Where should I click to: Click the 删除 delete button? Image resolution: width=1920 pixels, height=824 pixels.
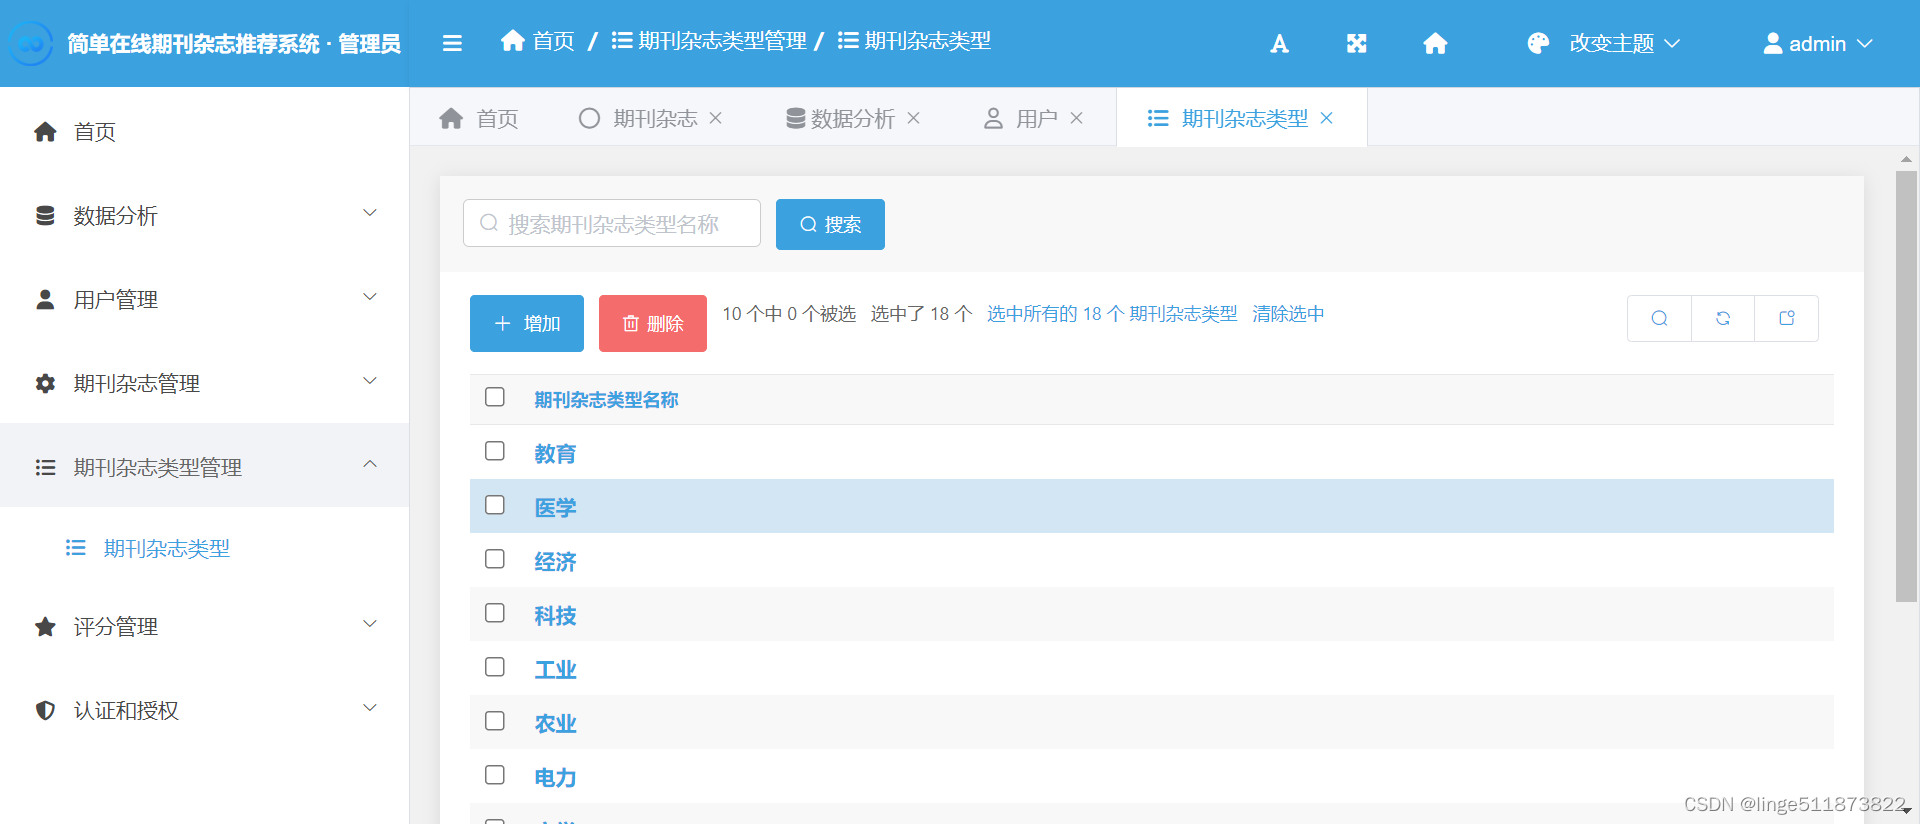[x=653, y=323]
